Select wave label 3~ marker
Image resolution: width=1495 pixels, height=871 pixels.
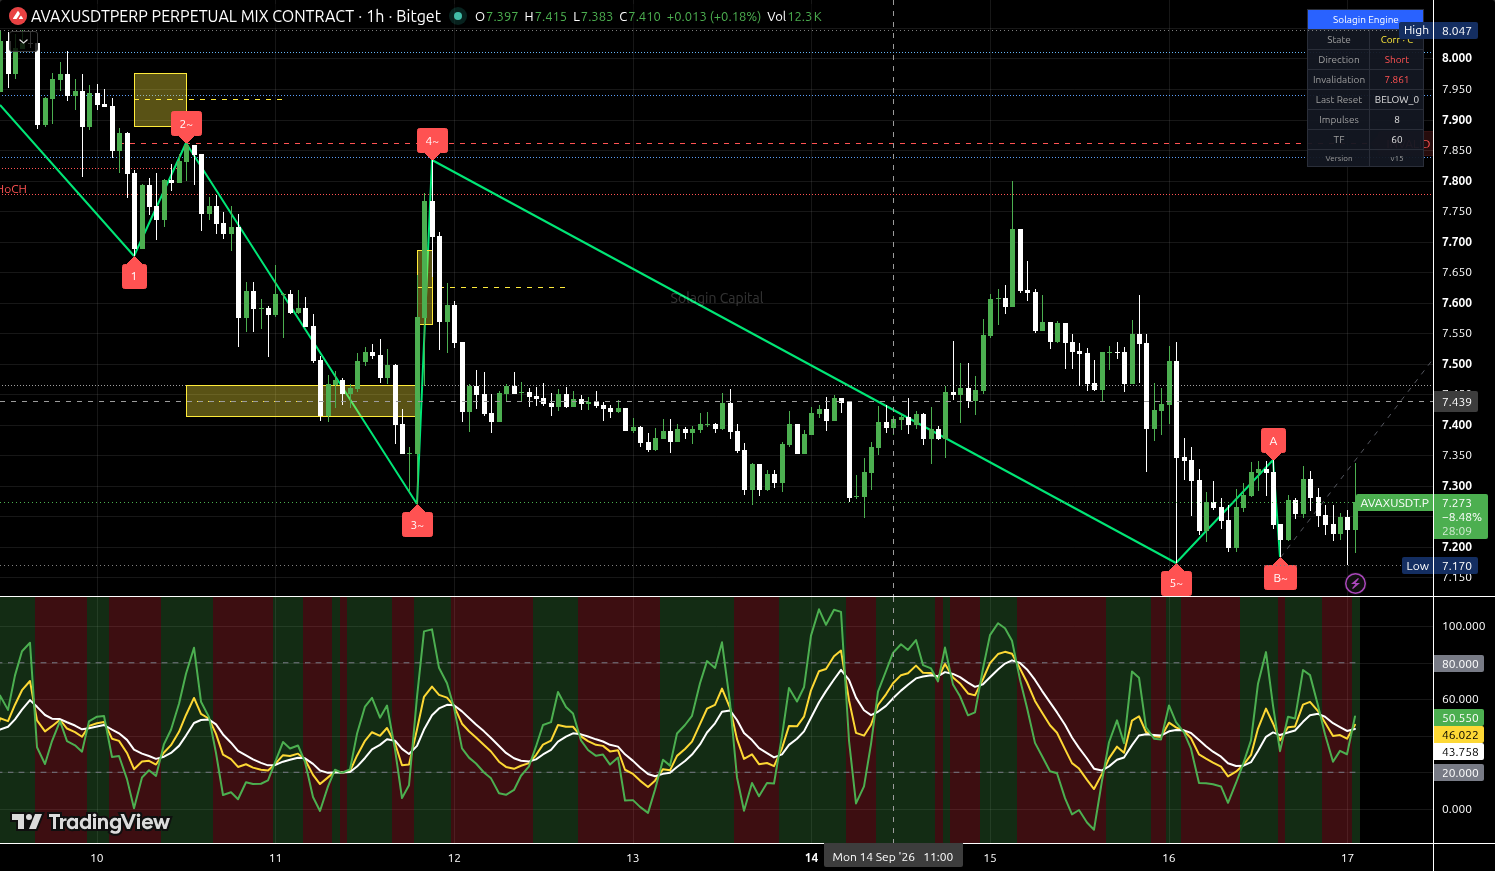(417, 523)
